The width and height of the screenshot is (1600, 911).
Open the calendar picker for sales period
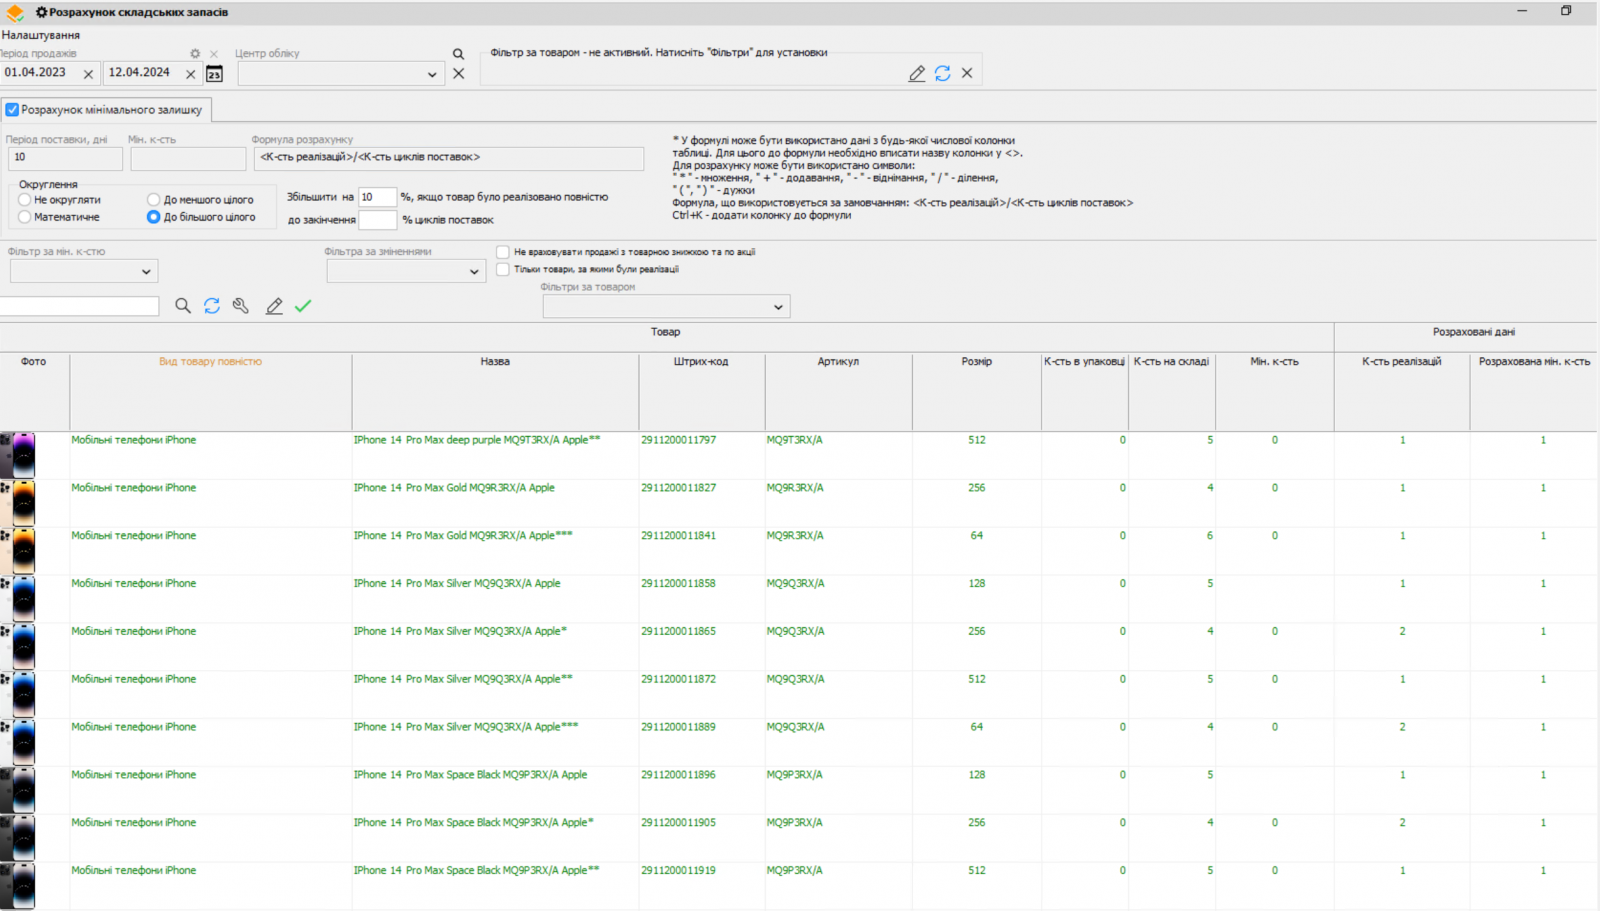pyautogui.click(x=214, y=74)
